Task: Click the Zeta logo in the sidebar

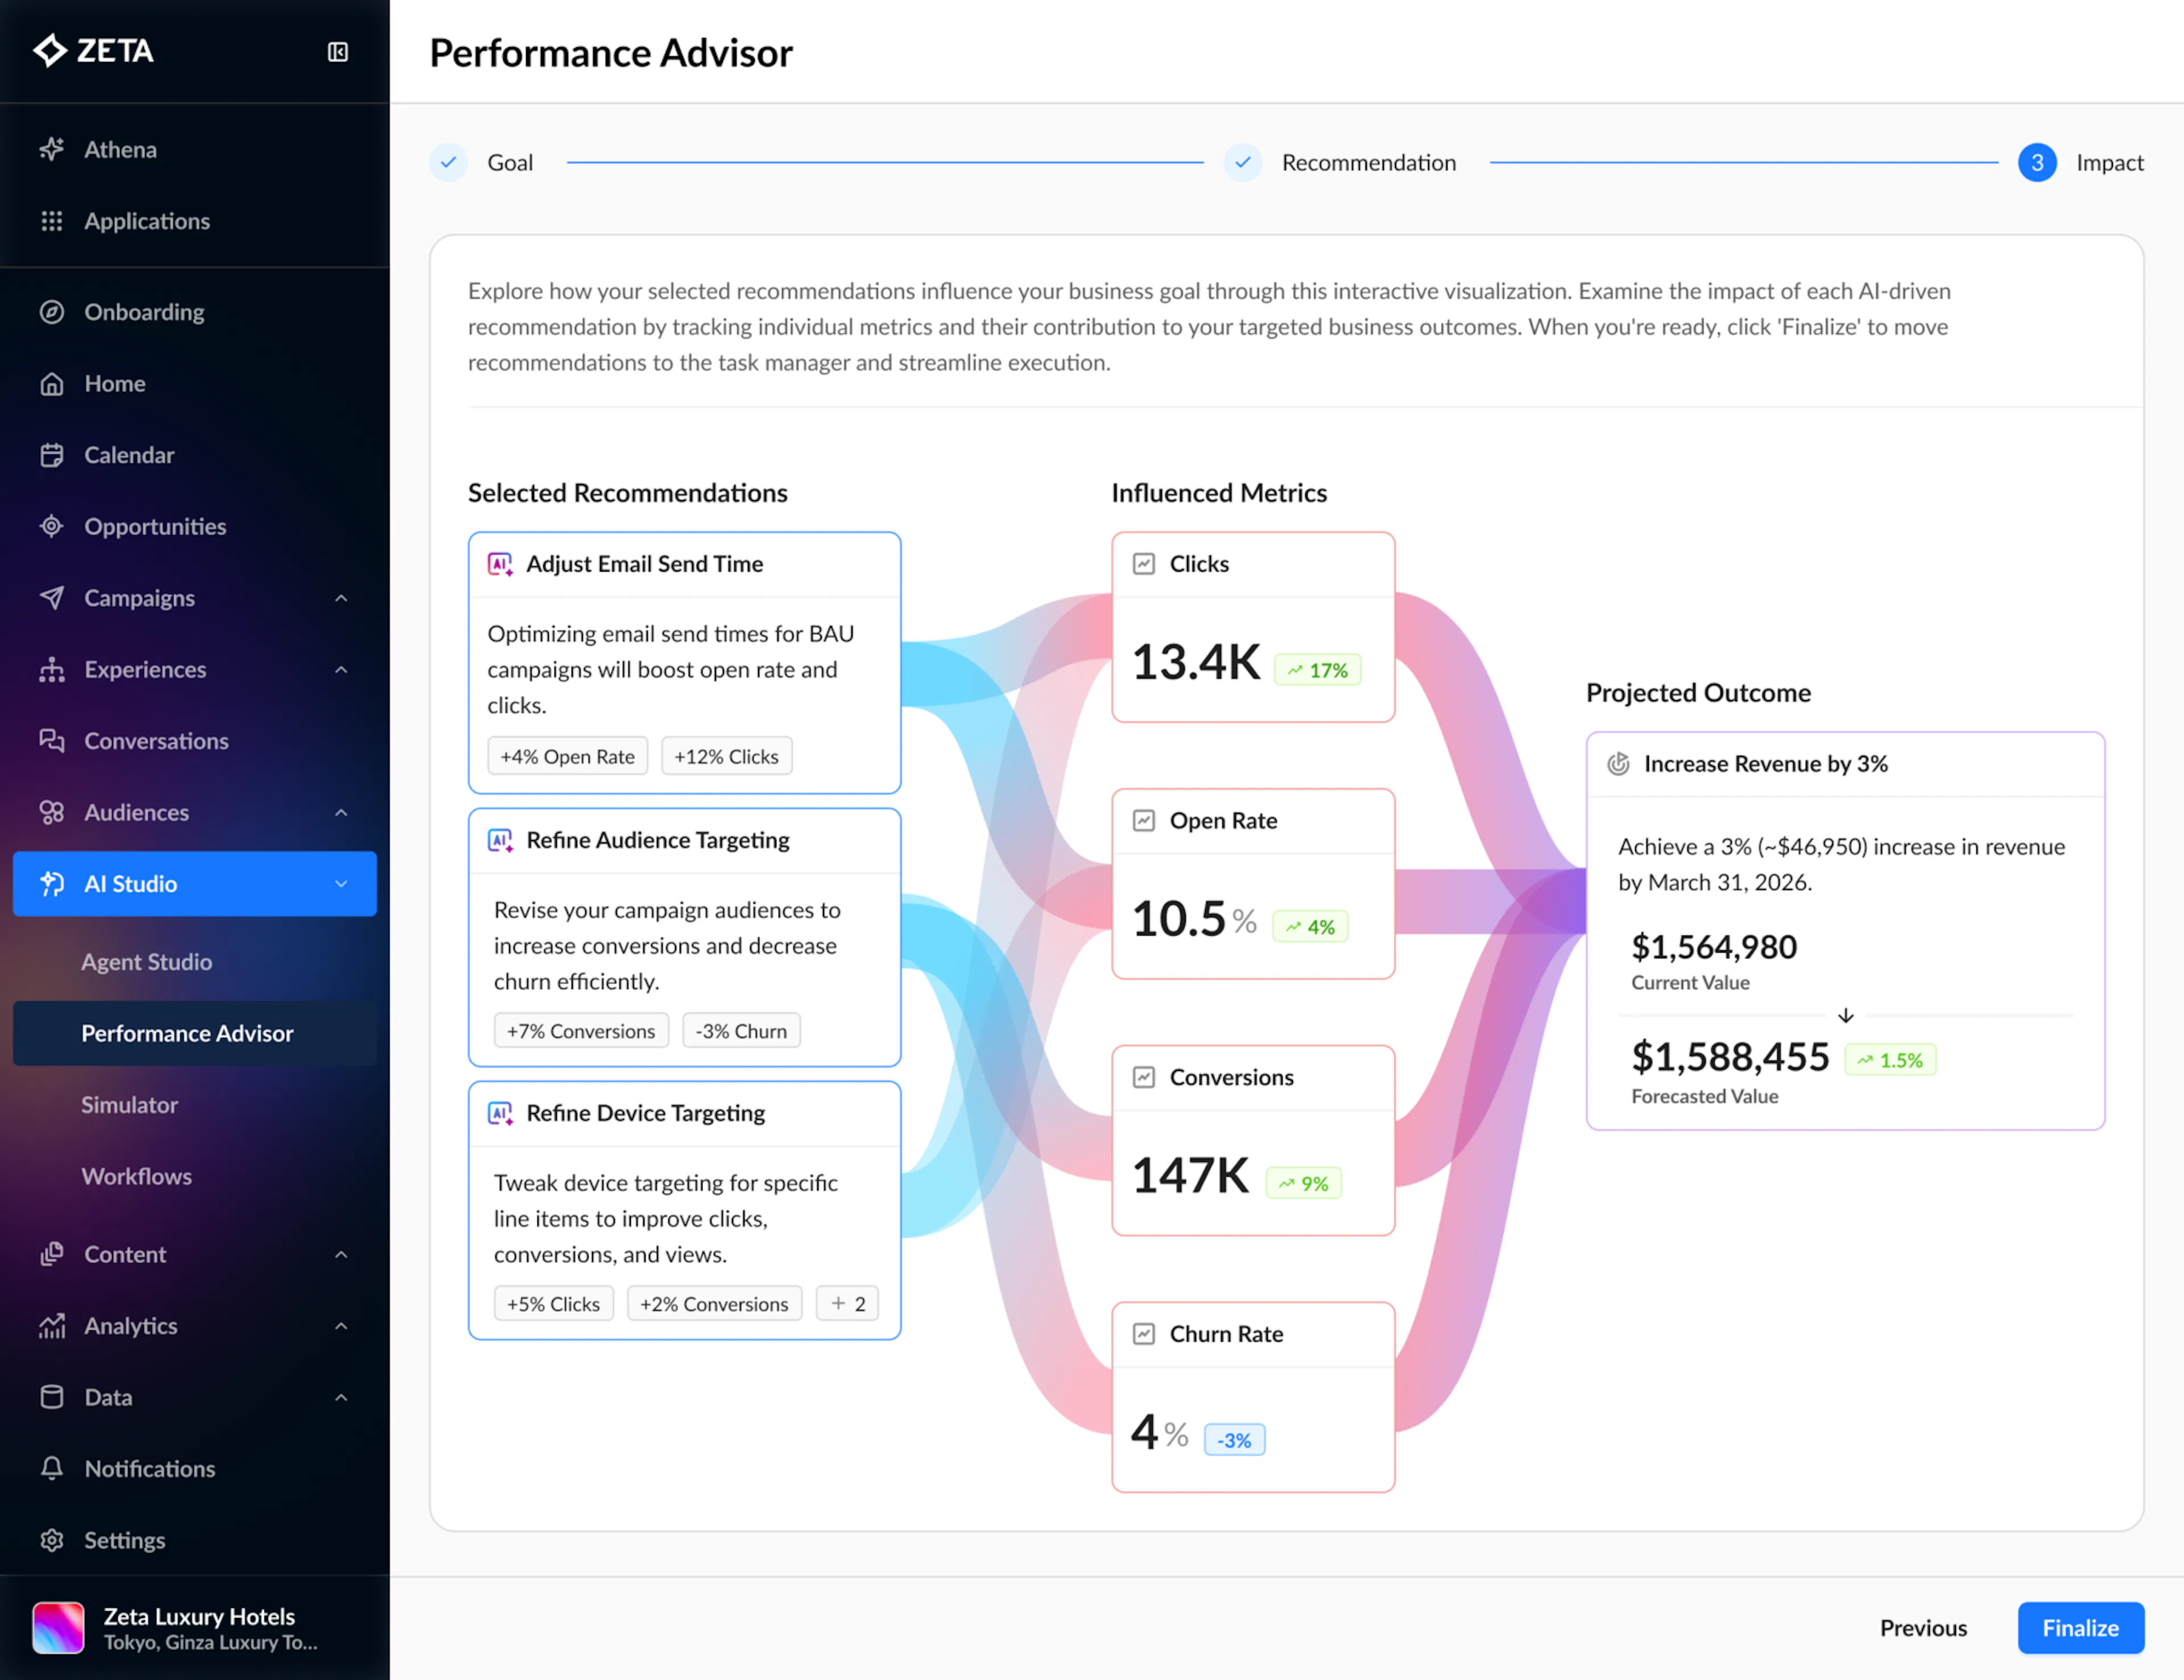Action: [93, 50]
